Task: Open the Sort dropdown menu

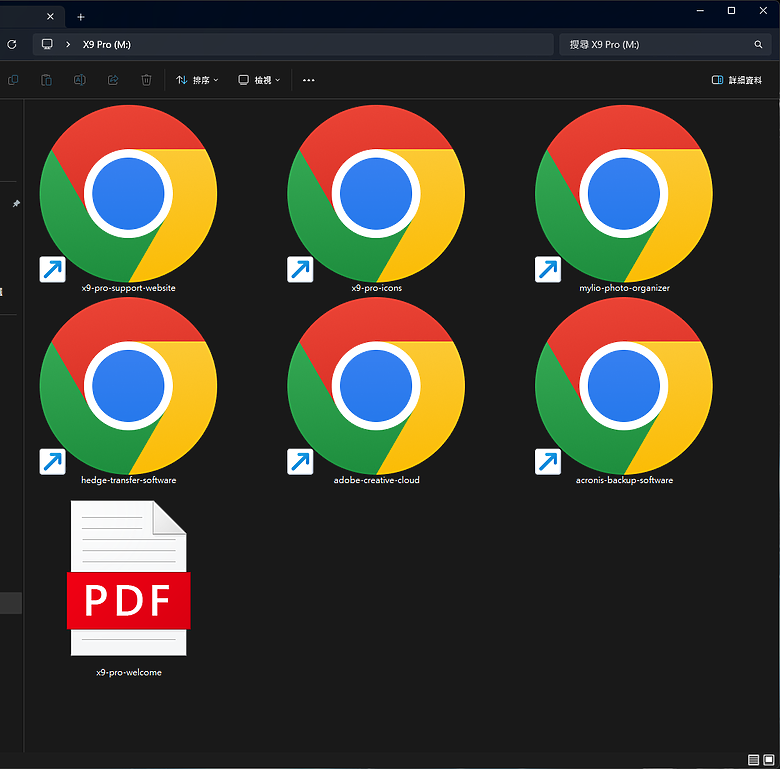Action: [x=197, y=80]
